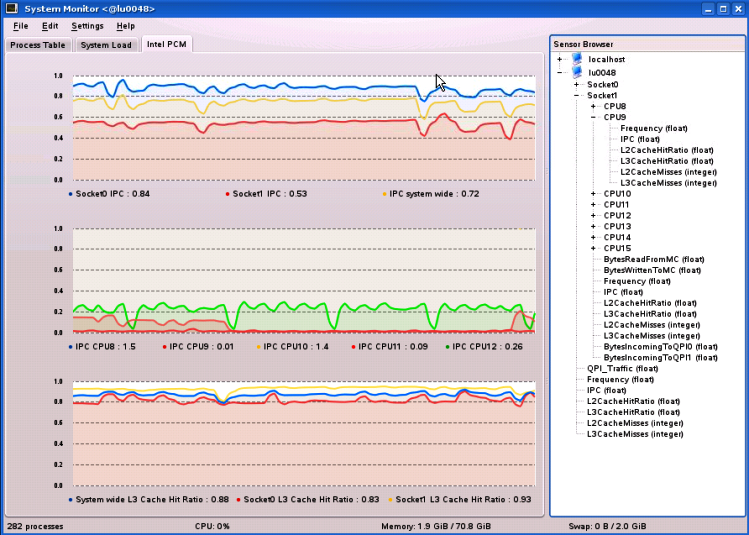Click the red Socket1 IPC legend dot
Screen dimensions: 749x535
click(x=227, y=194)
